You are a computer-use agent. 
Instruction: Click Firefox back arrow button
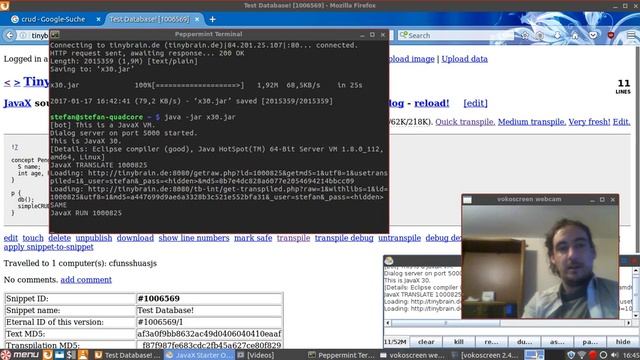tap(10, 36)
